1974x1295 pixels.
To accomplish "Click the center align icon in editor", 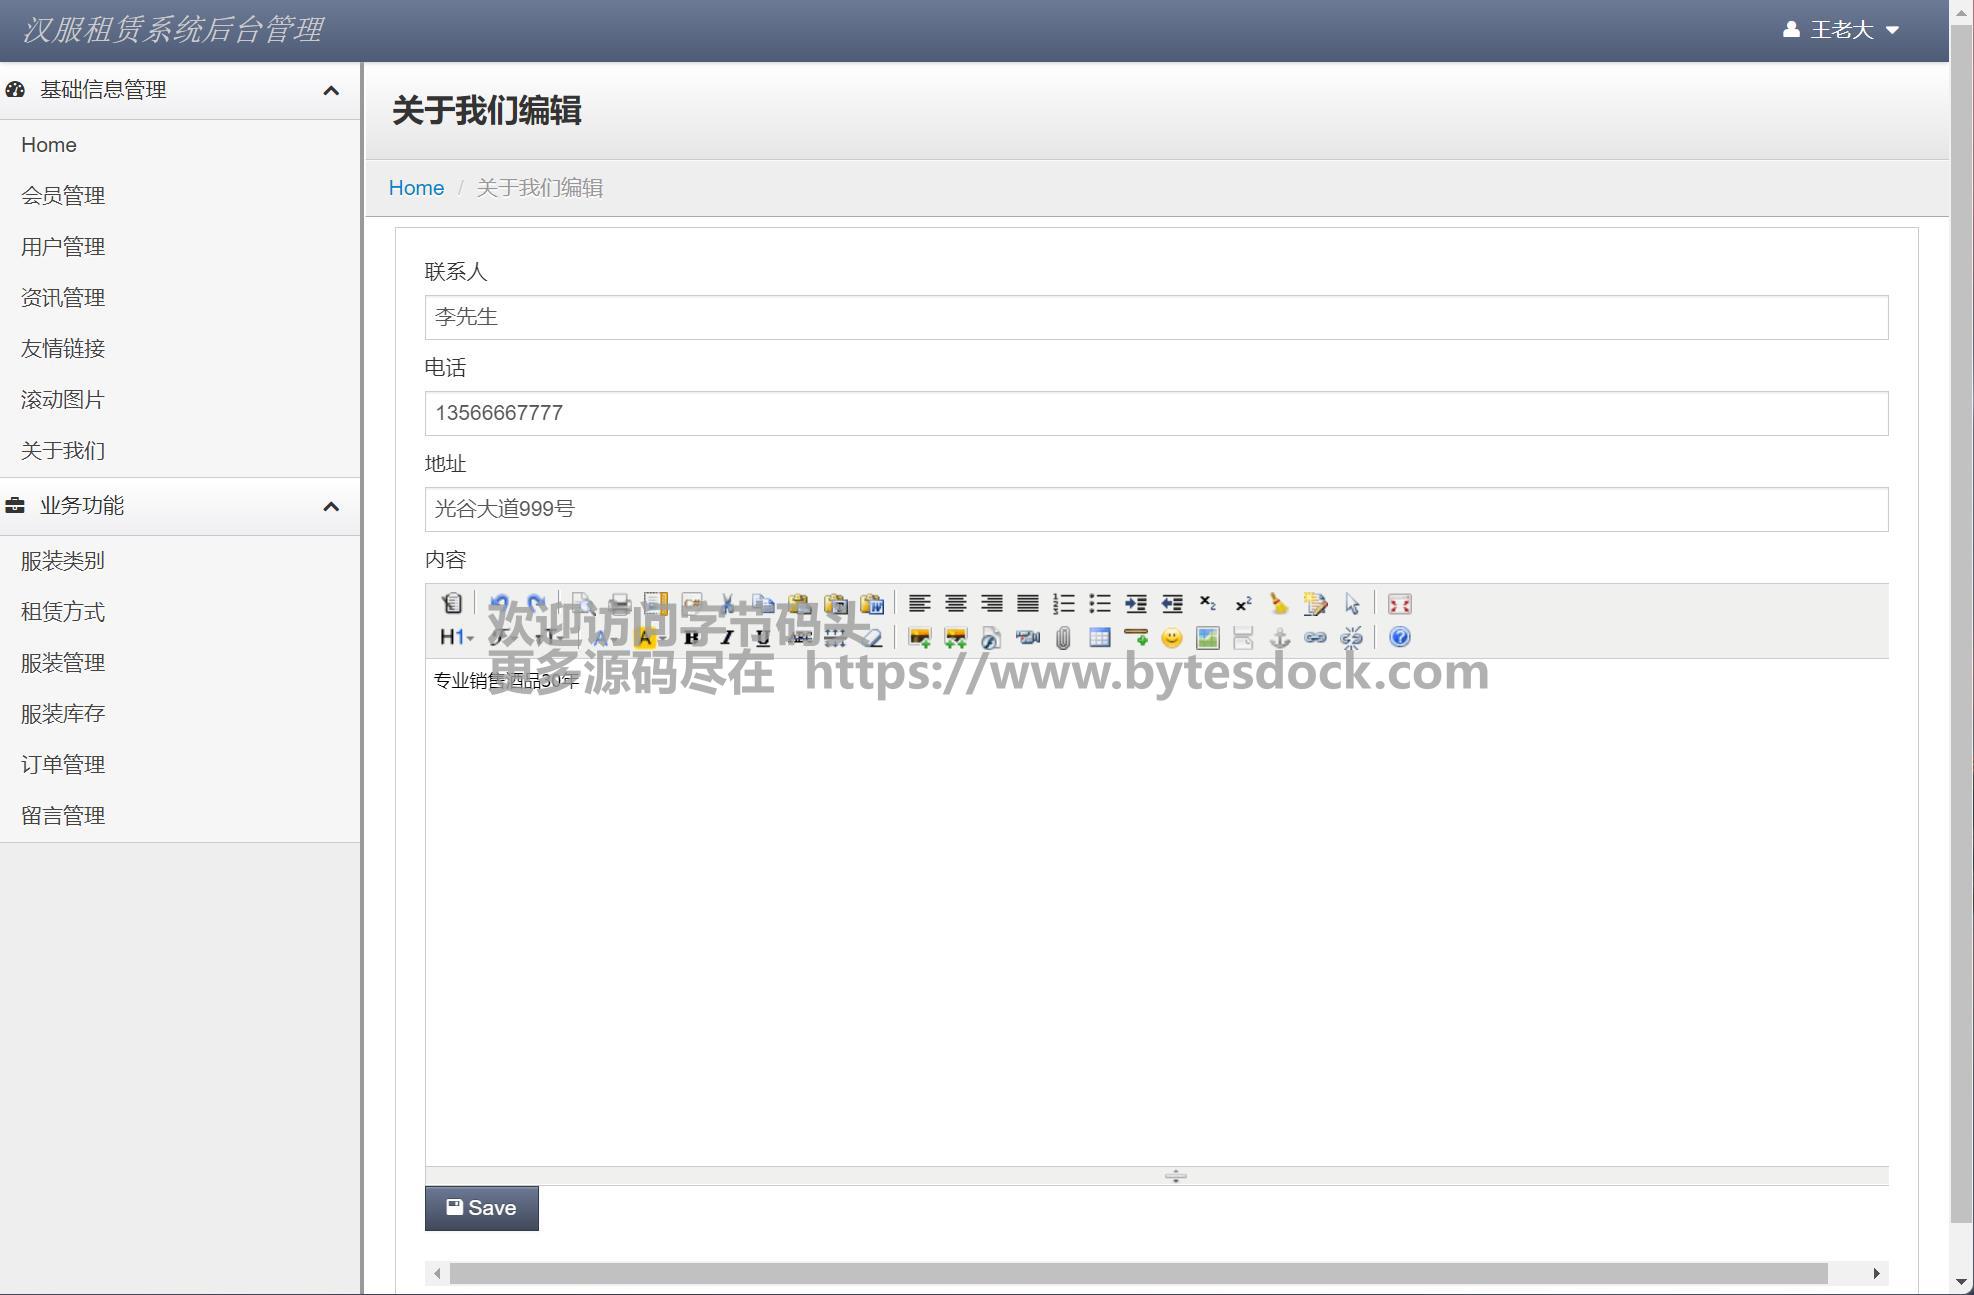I will tap(955, 604).
